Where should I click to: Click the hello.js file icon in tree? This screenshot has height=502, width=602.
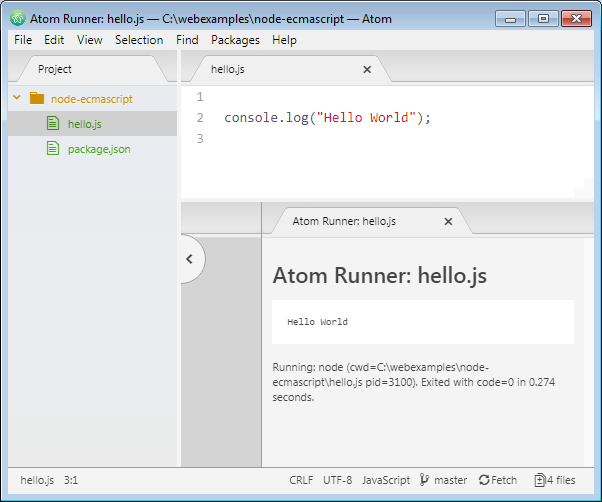coord(53,124)
